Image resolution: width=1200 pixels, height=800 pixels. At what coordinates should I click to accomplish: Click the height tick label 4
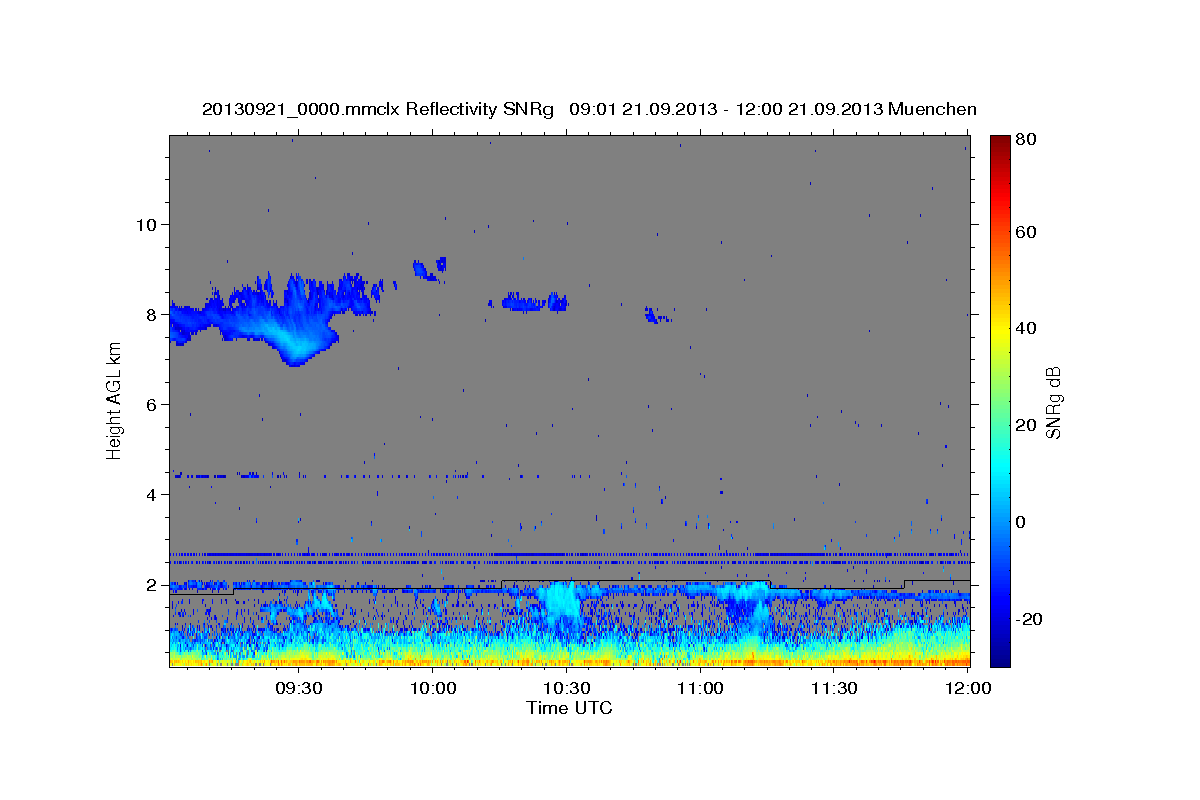point(152,494)
